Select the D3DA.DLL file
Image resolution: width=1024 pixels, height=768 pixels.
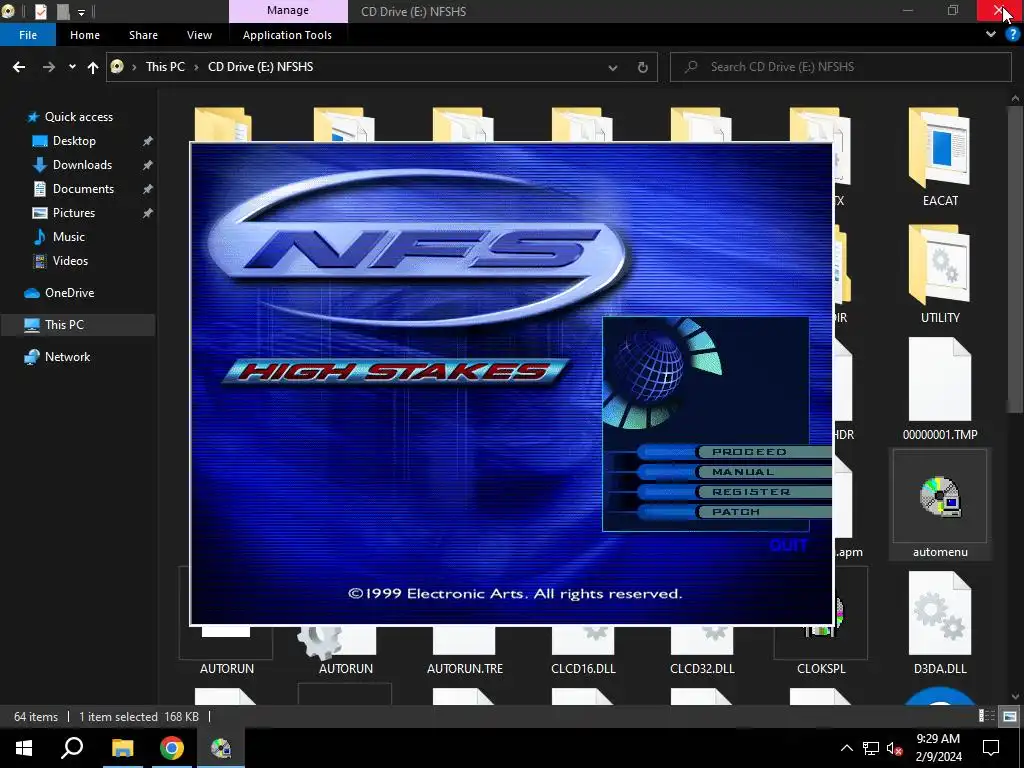coord(940,622)
